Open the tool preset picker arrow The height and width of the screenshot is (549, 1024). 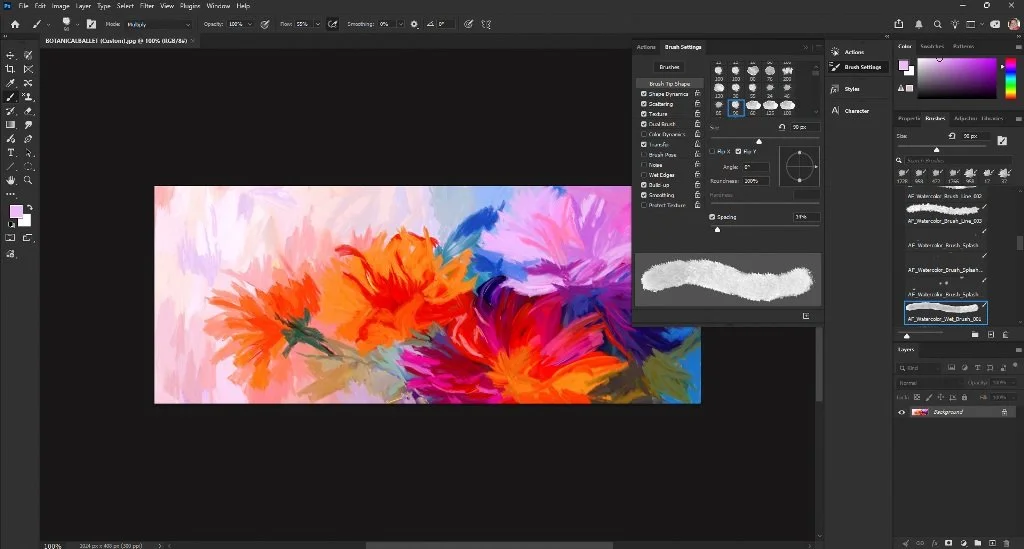click(48, 25)
